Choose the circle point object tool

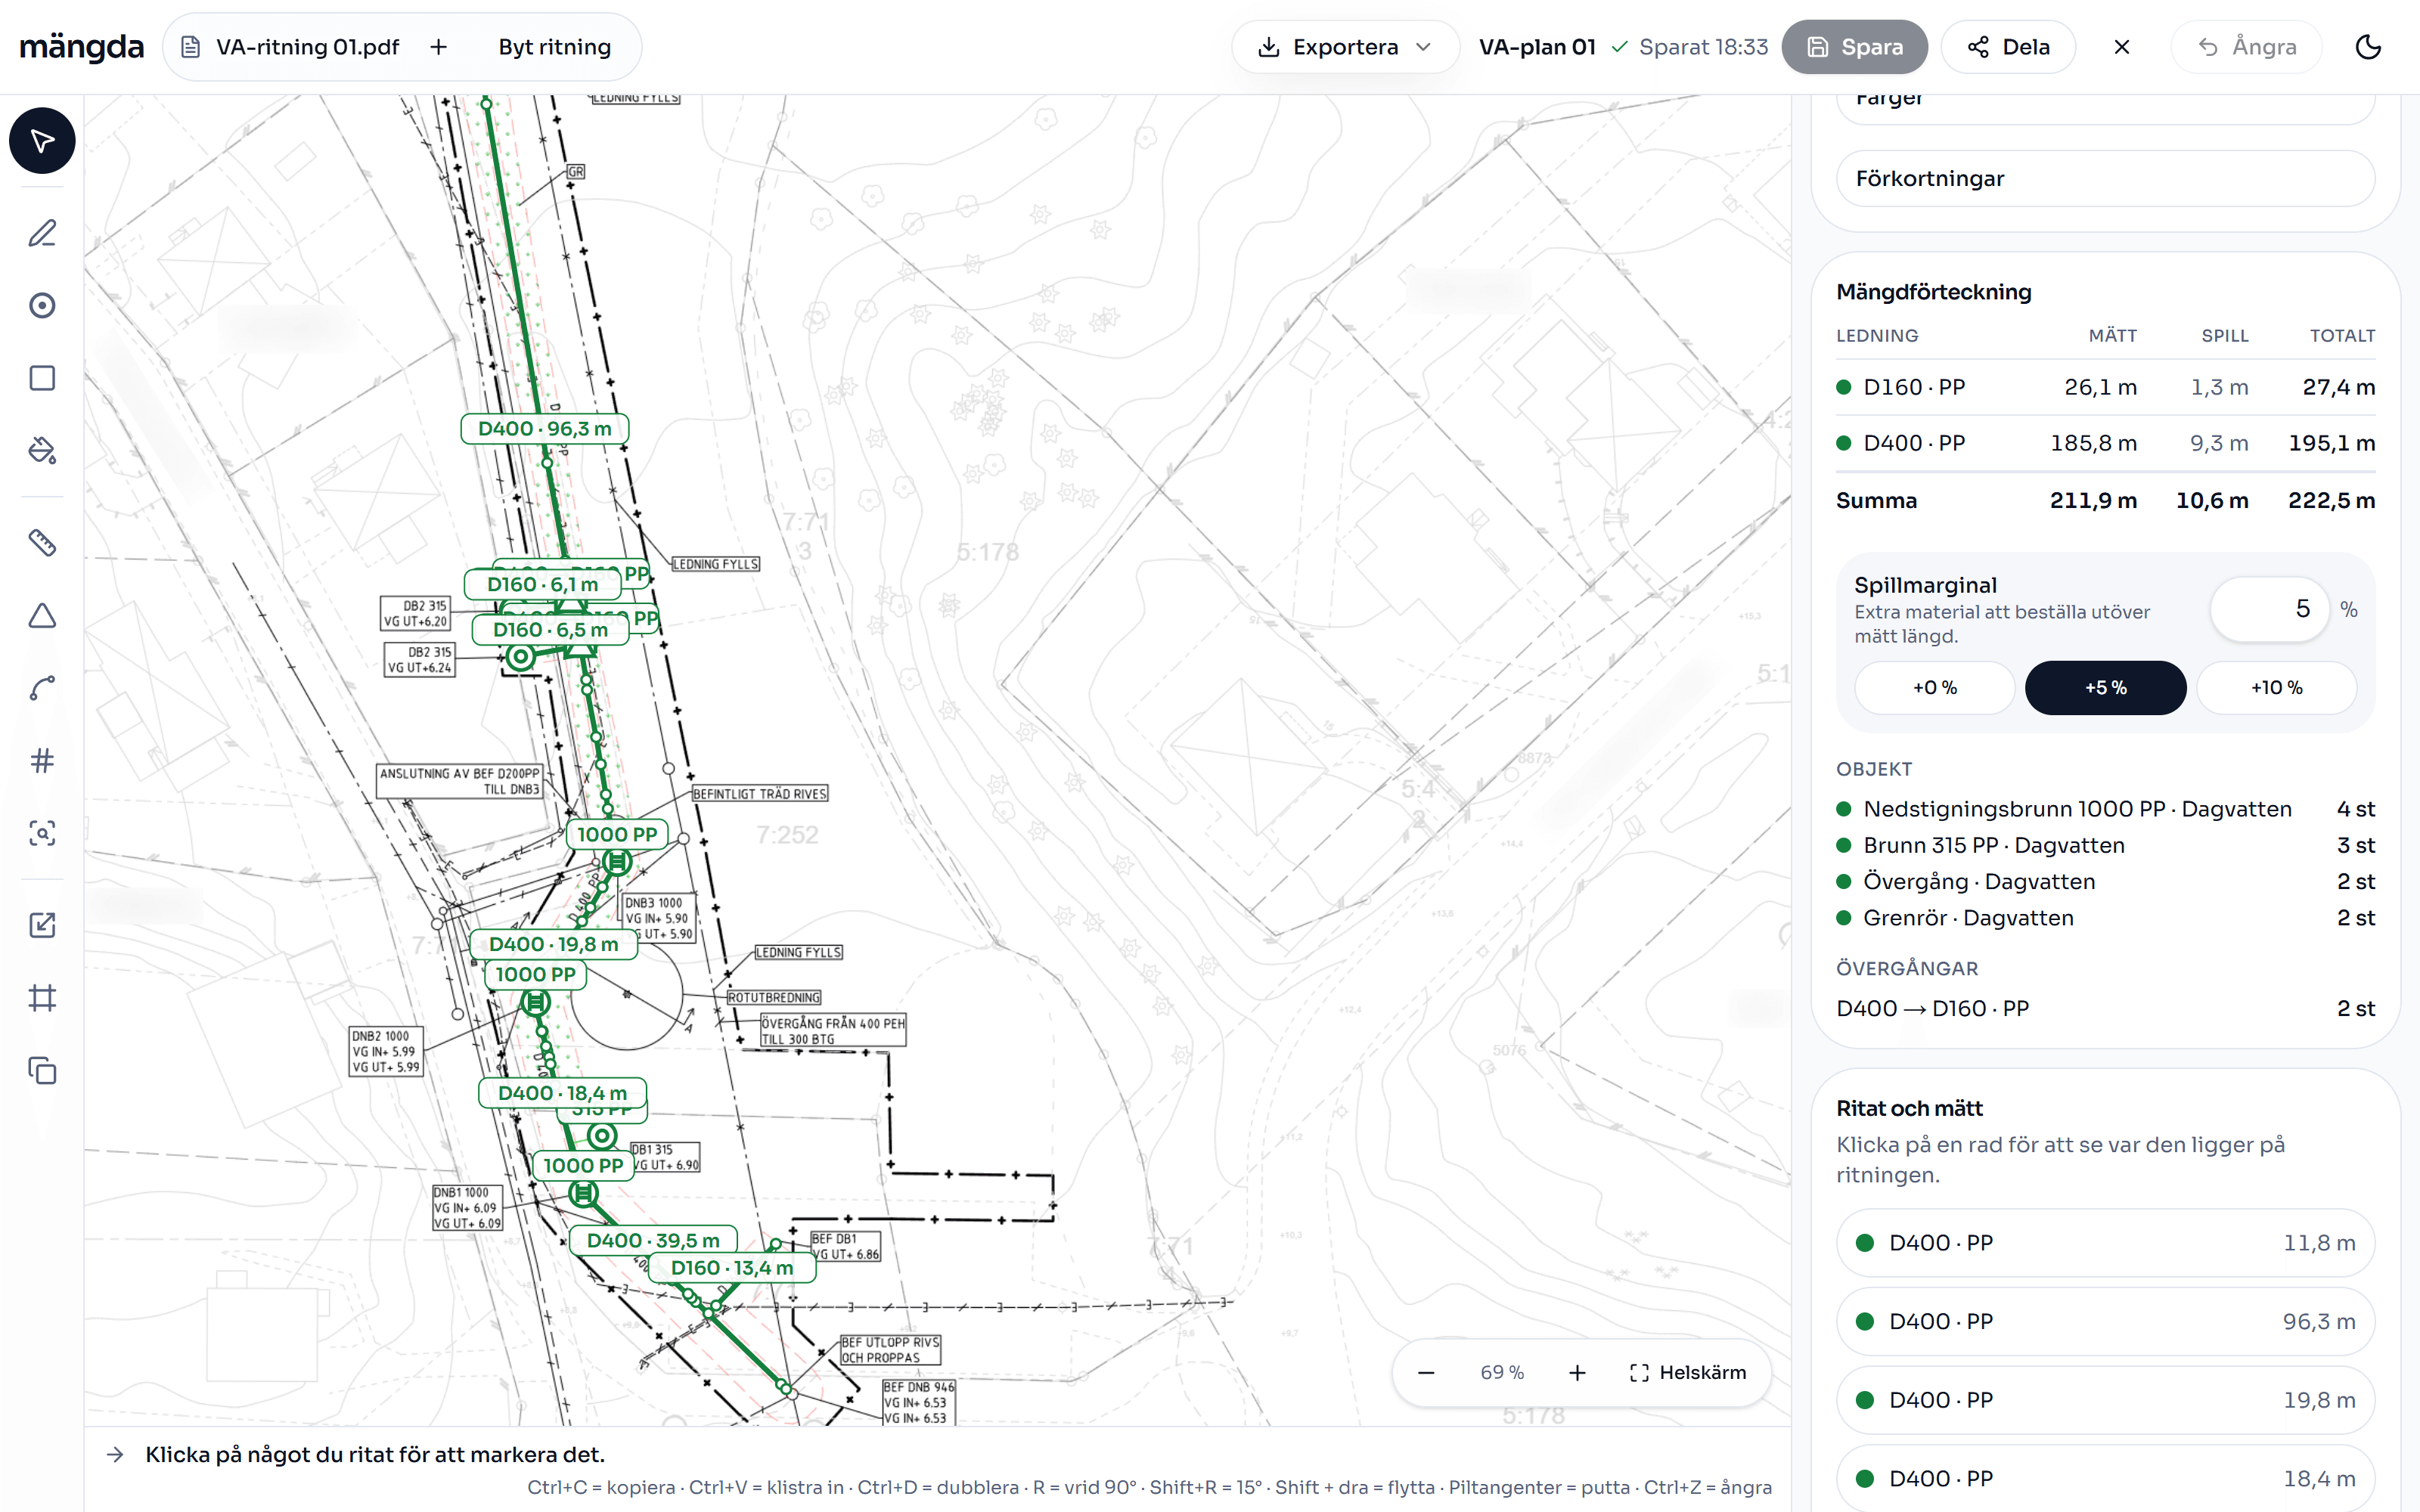pos(42,305)
